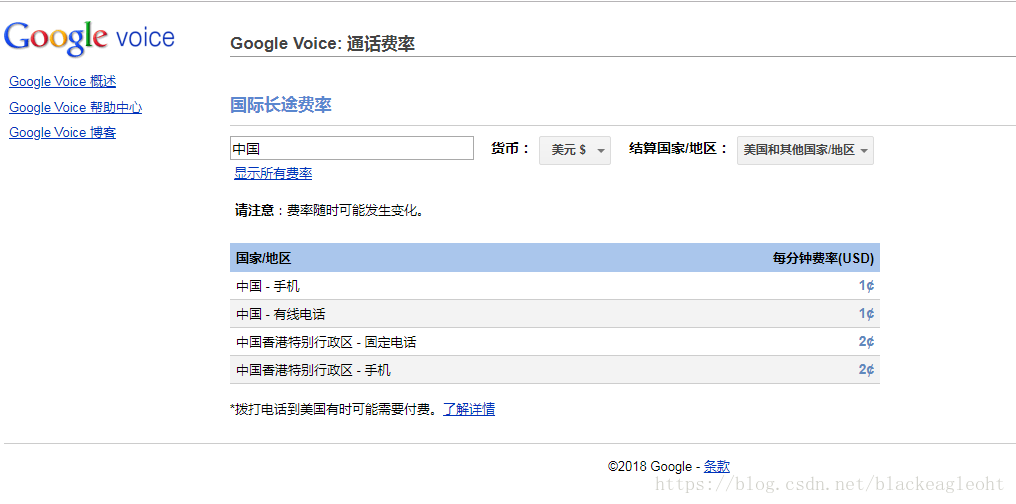Click the 国家/地区 column header
This screenshot has height=504, width=1016.
click(264, 258)
